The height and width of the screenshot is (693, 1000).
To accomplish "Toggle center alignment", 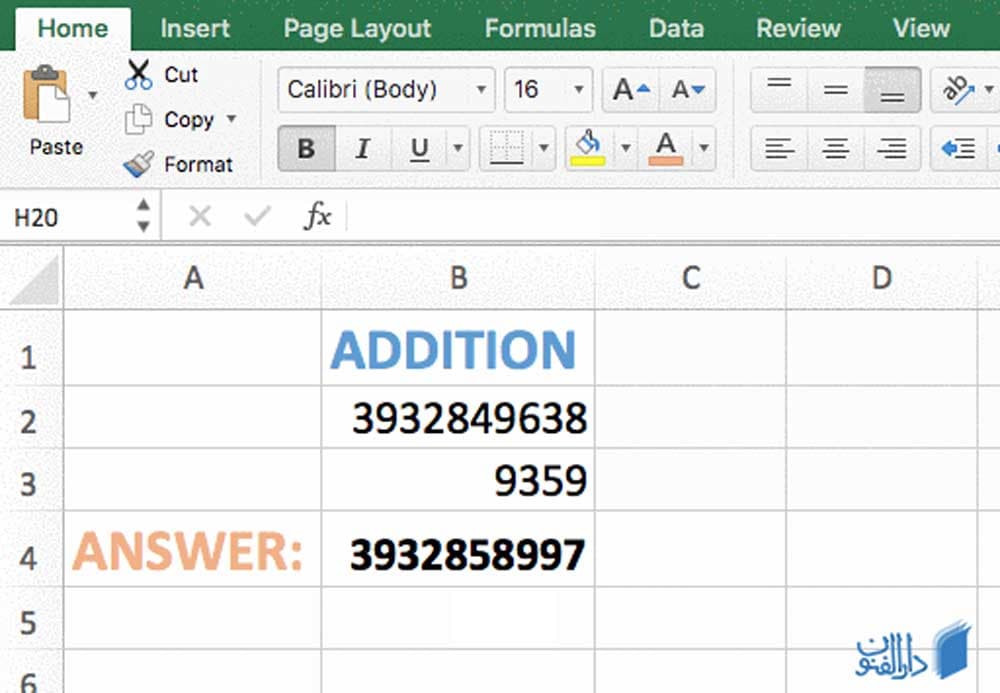I will (x=835, y=148).
